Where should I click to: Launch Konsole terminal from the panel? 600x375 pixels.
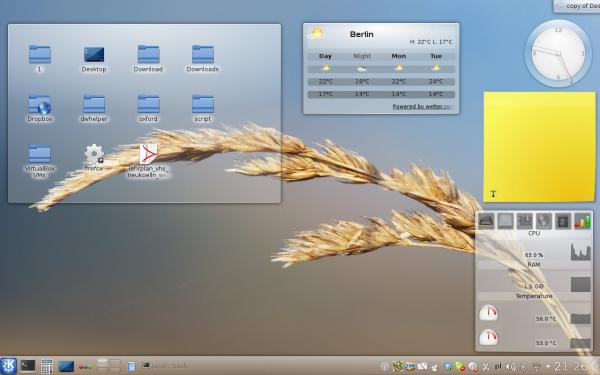coord(28,366)
